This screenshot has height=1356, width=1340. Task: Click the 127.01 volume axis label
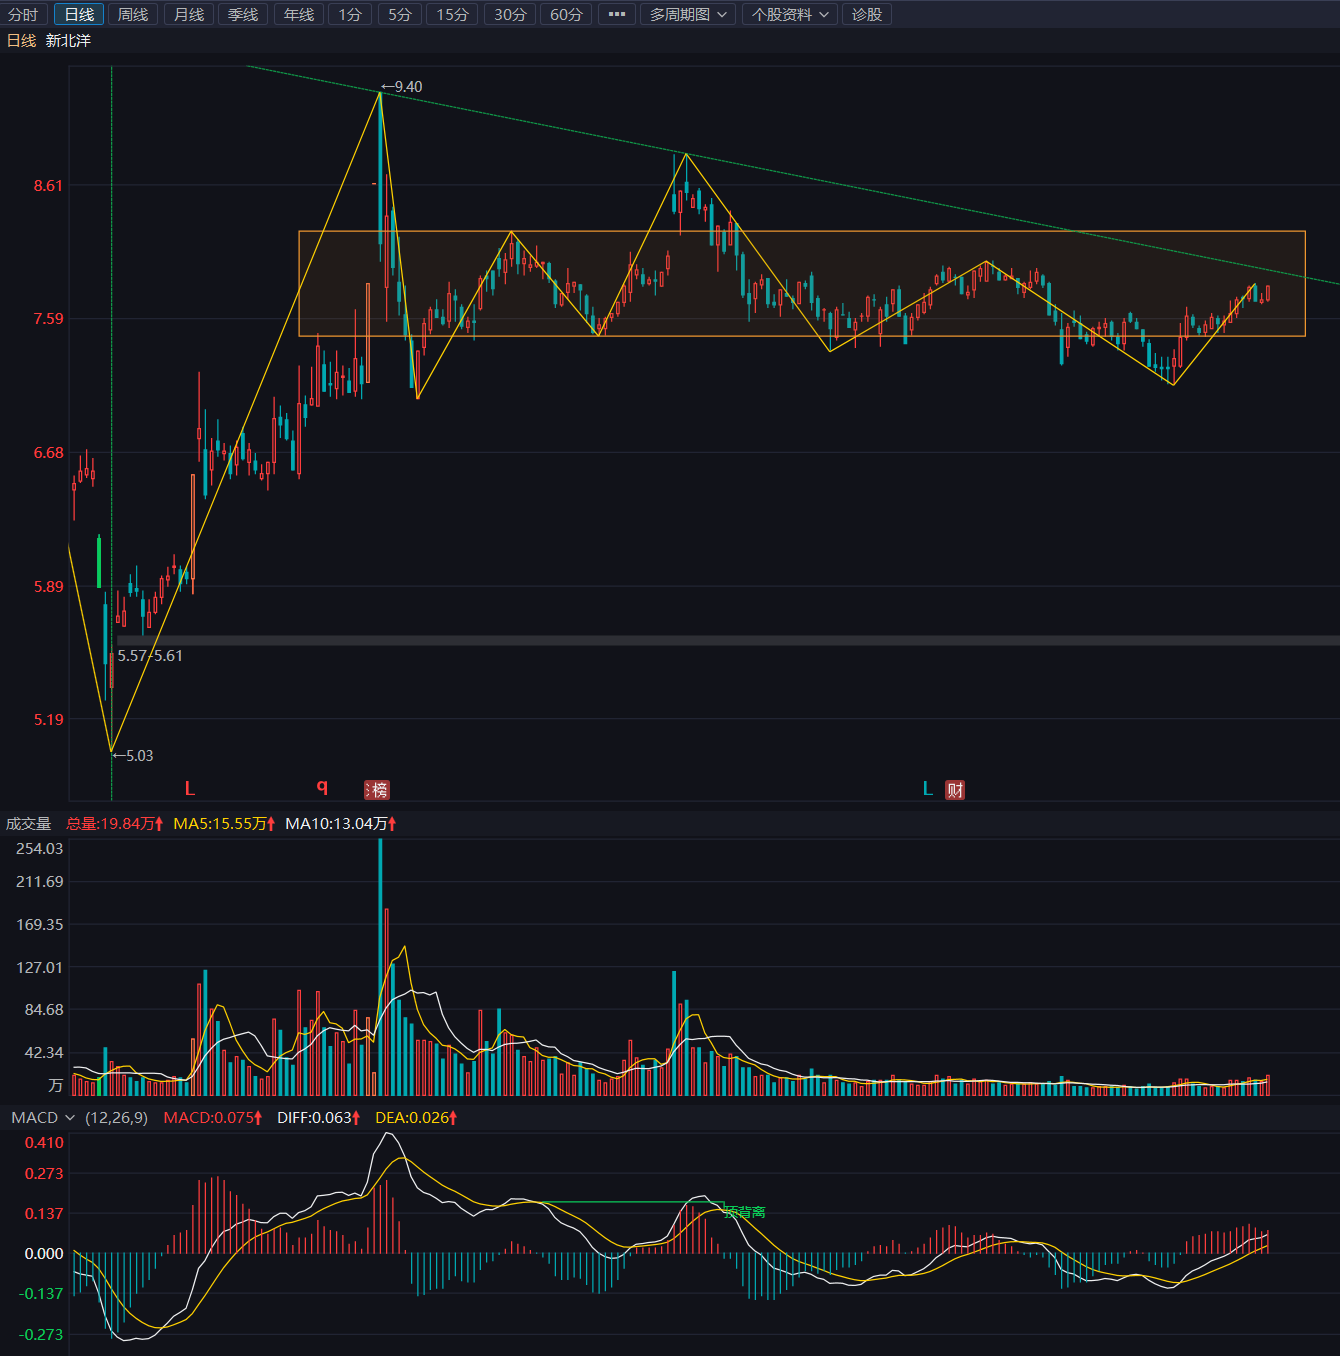coord(40,967)
